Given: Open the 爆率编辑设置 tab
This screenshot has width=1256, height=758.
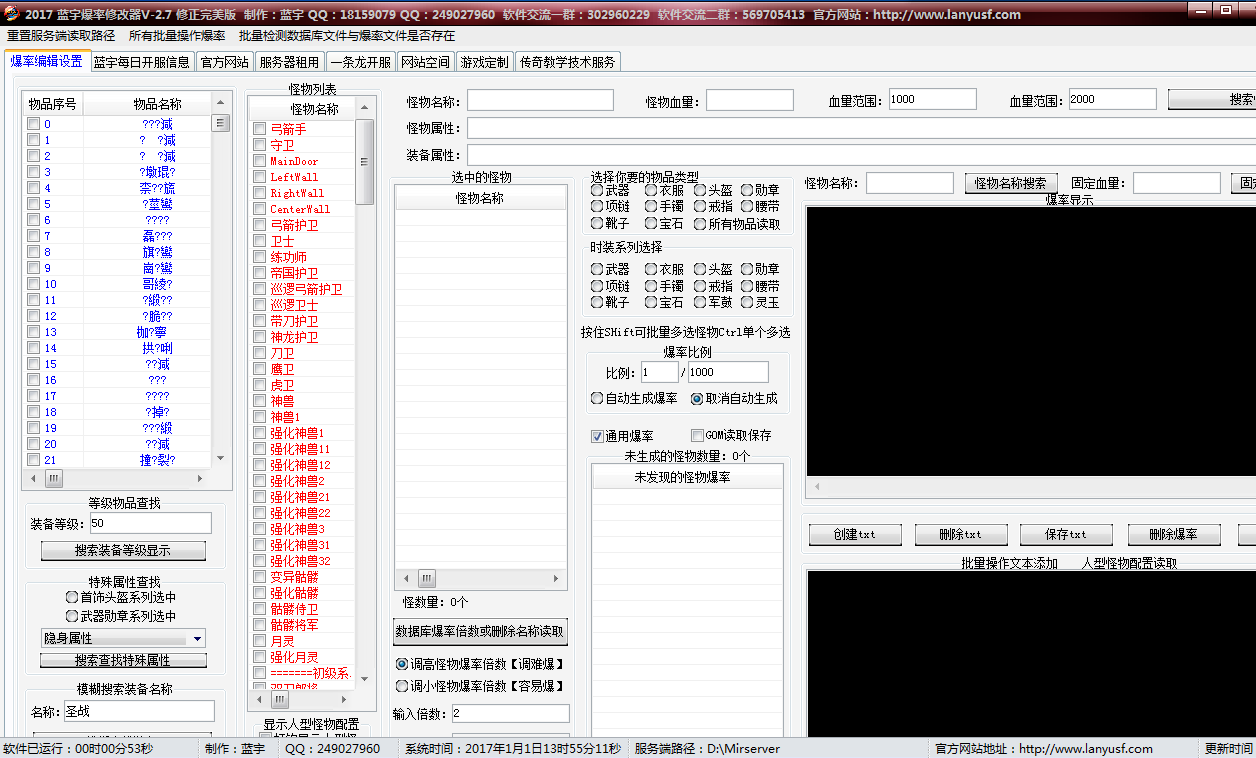Looking at the screenshot, I should tap(46, 61).
